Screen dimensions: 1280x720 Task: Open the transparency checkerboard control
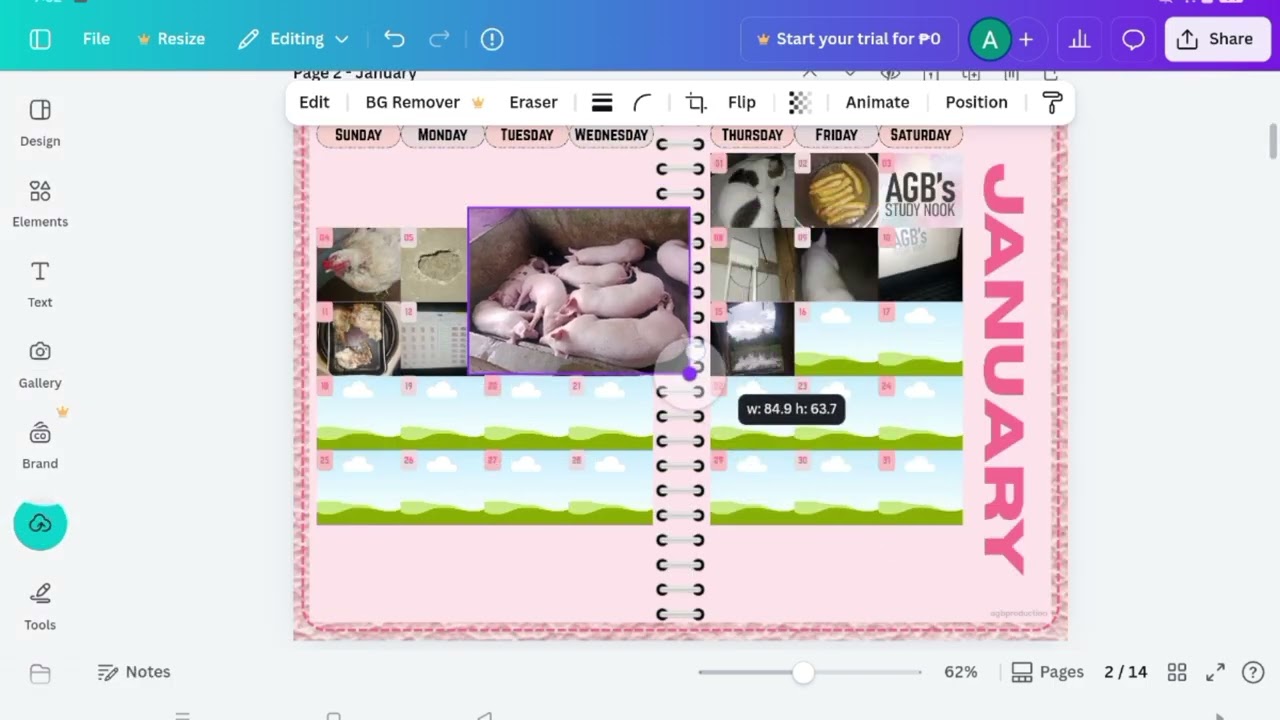pos(800,102)
